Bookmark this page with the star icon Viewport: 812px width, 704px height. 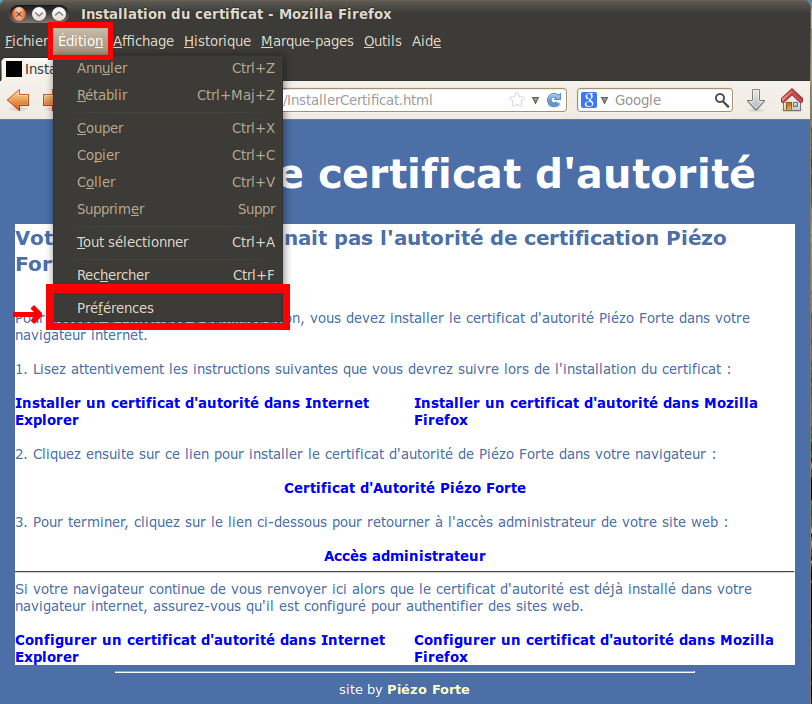pos(516,100)
